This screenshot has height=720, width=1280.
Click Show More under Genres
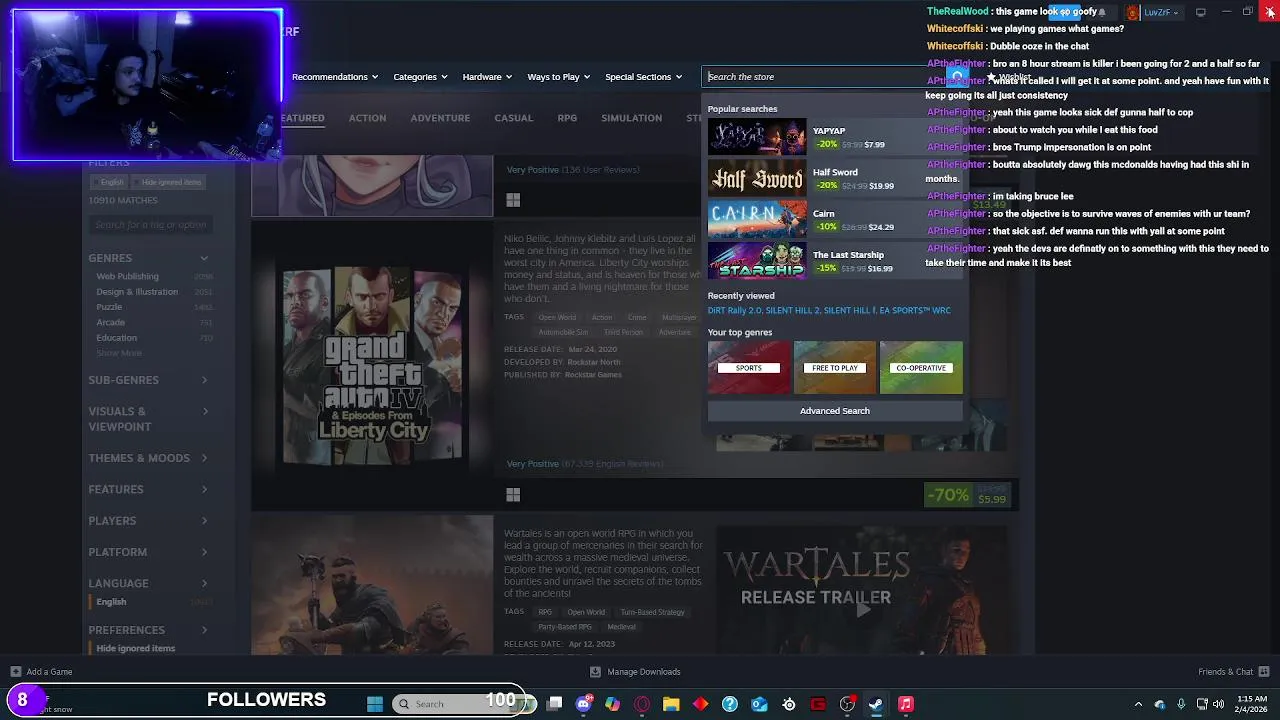pyautogui.click(x=119, y=353)
